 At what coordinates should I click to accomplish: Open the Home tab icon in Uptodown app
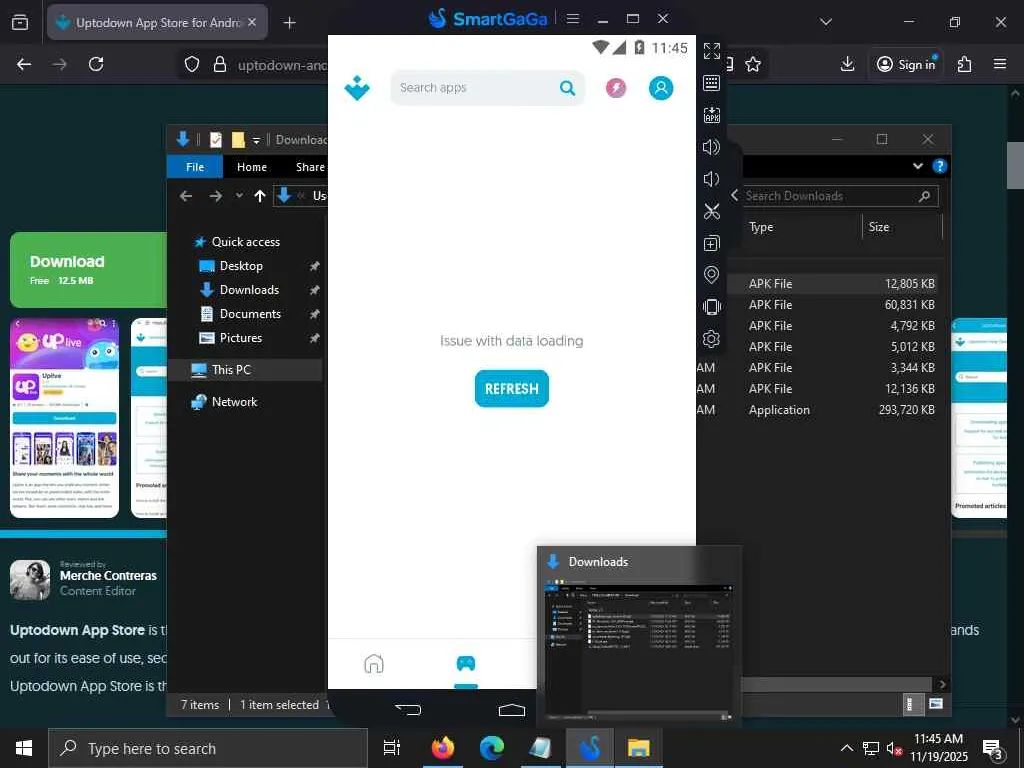pyautogui.click(x=374, y=664)
